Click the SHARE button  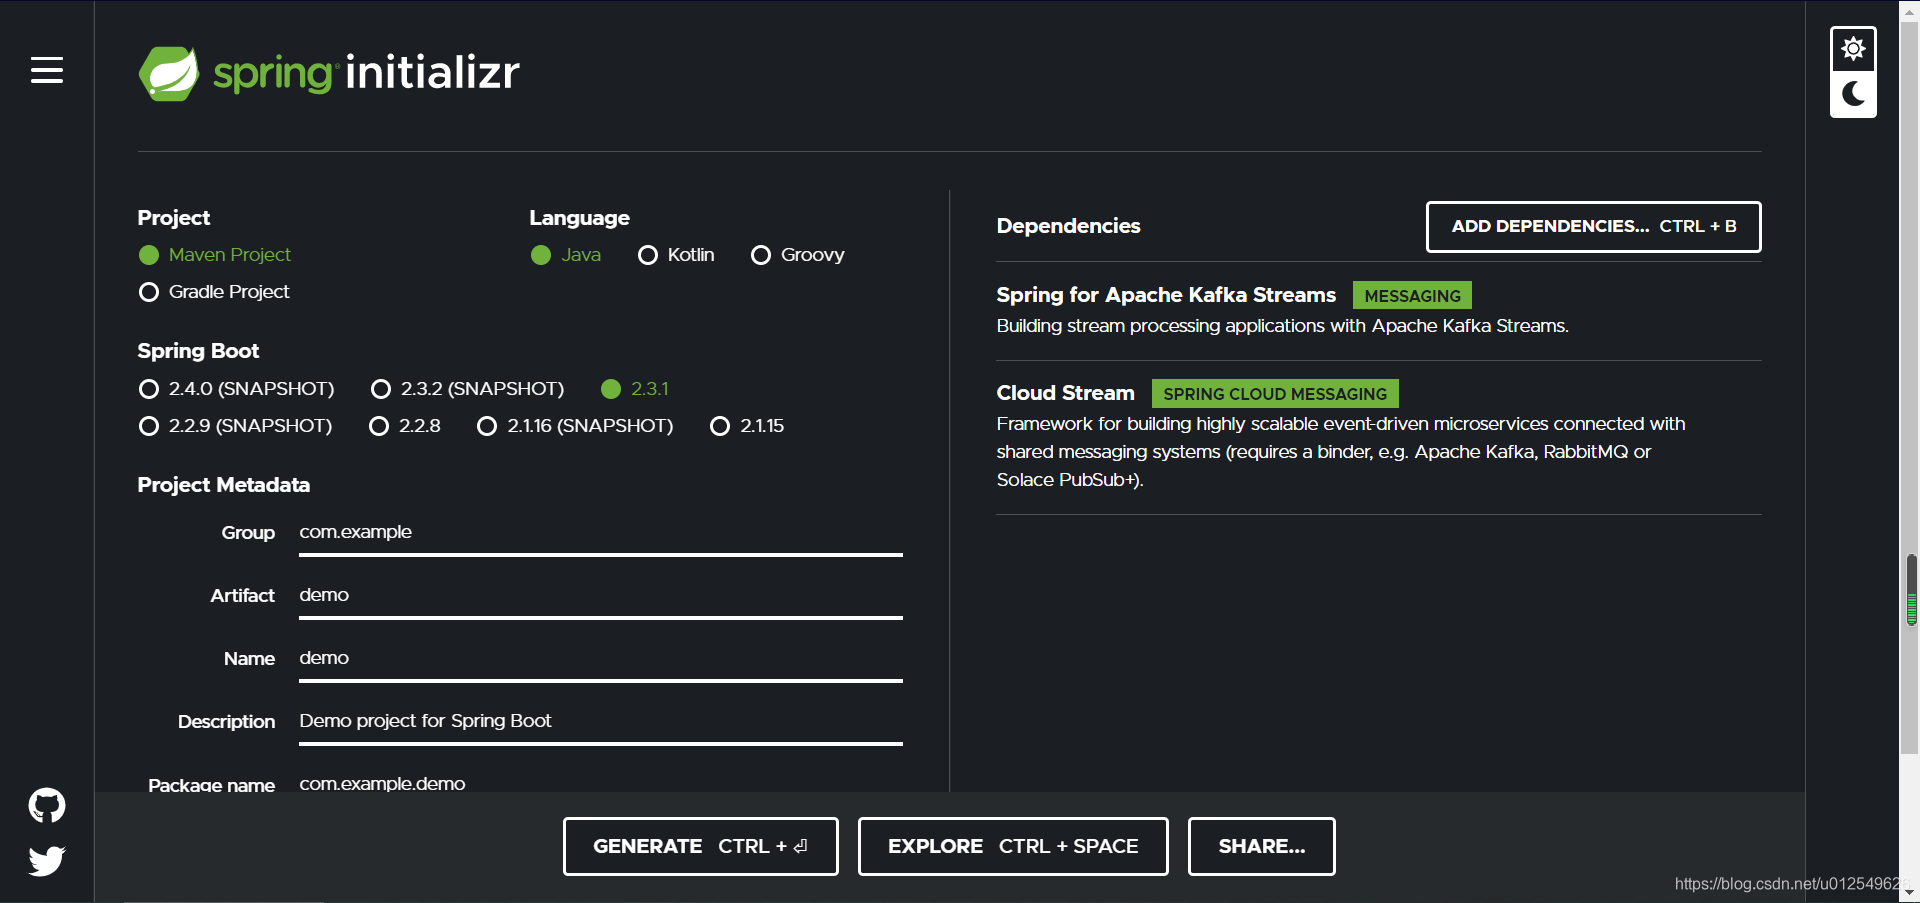click(1261, 845)
